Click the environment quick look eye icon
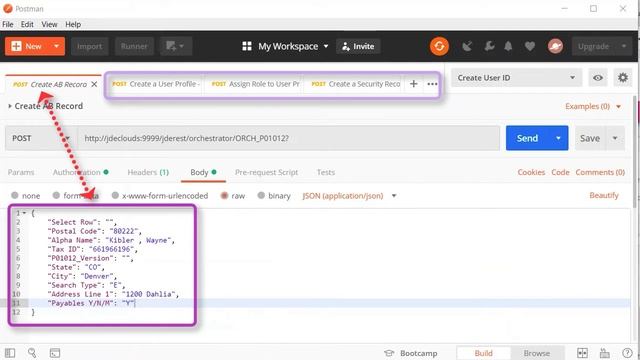Viewport: 640px width, 360px height. pyautogui.click(x=598, y=78)
